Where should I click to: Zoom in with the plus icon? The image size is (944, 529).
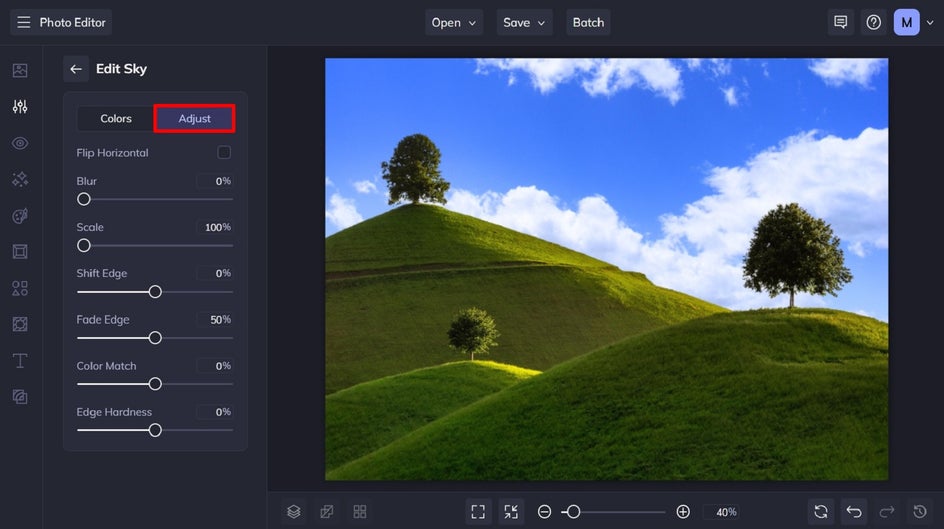point(683,512)
